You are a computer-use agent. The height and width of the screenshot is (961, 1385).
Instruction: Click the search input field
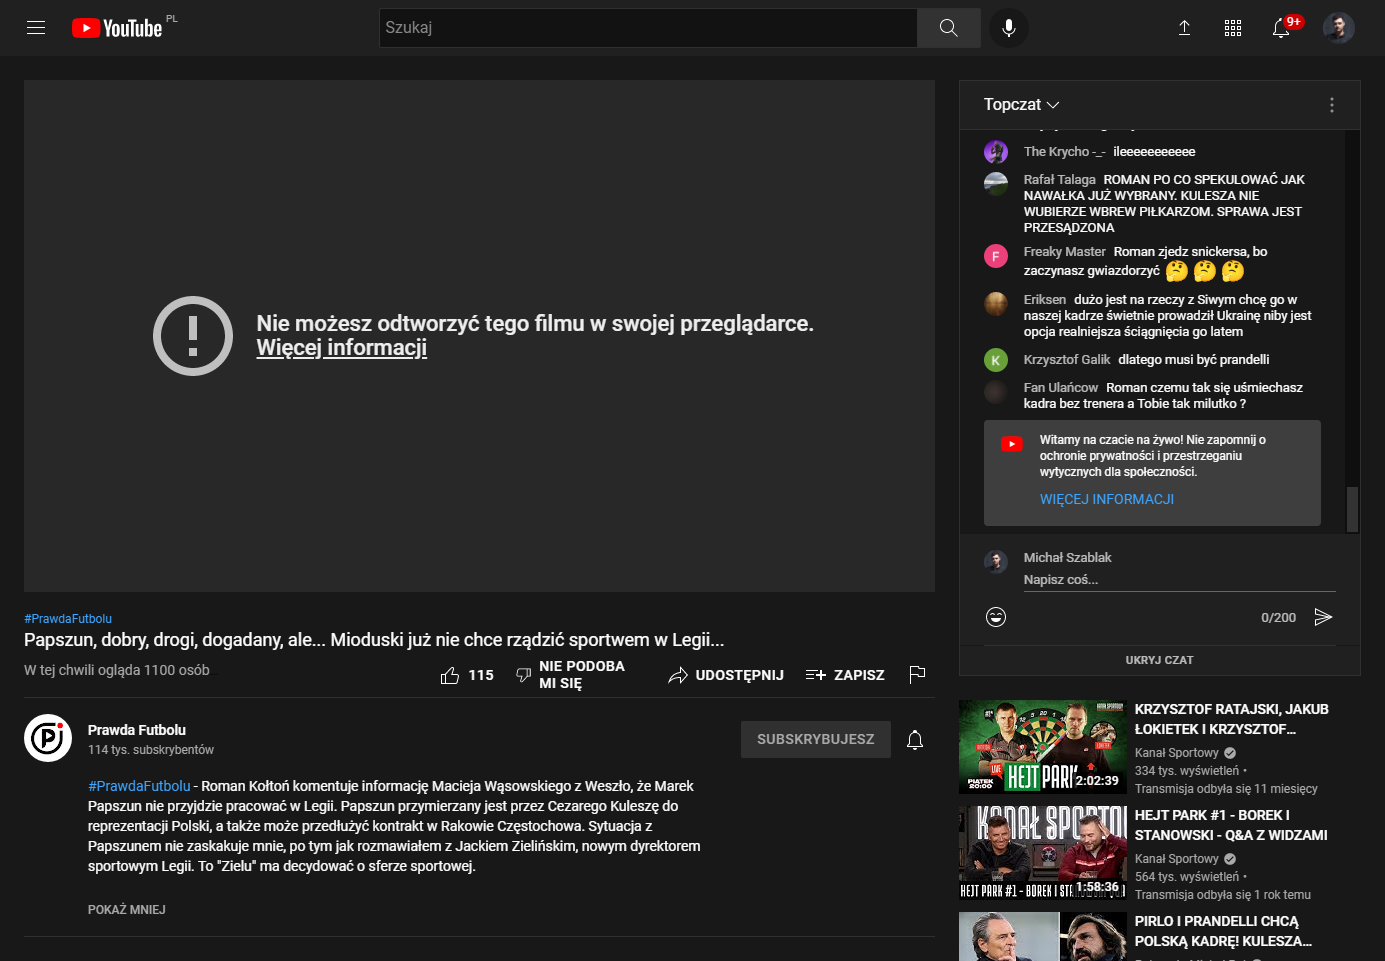click(648, 28)
